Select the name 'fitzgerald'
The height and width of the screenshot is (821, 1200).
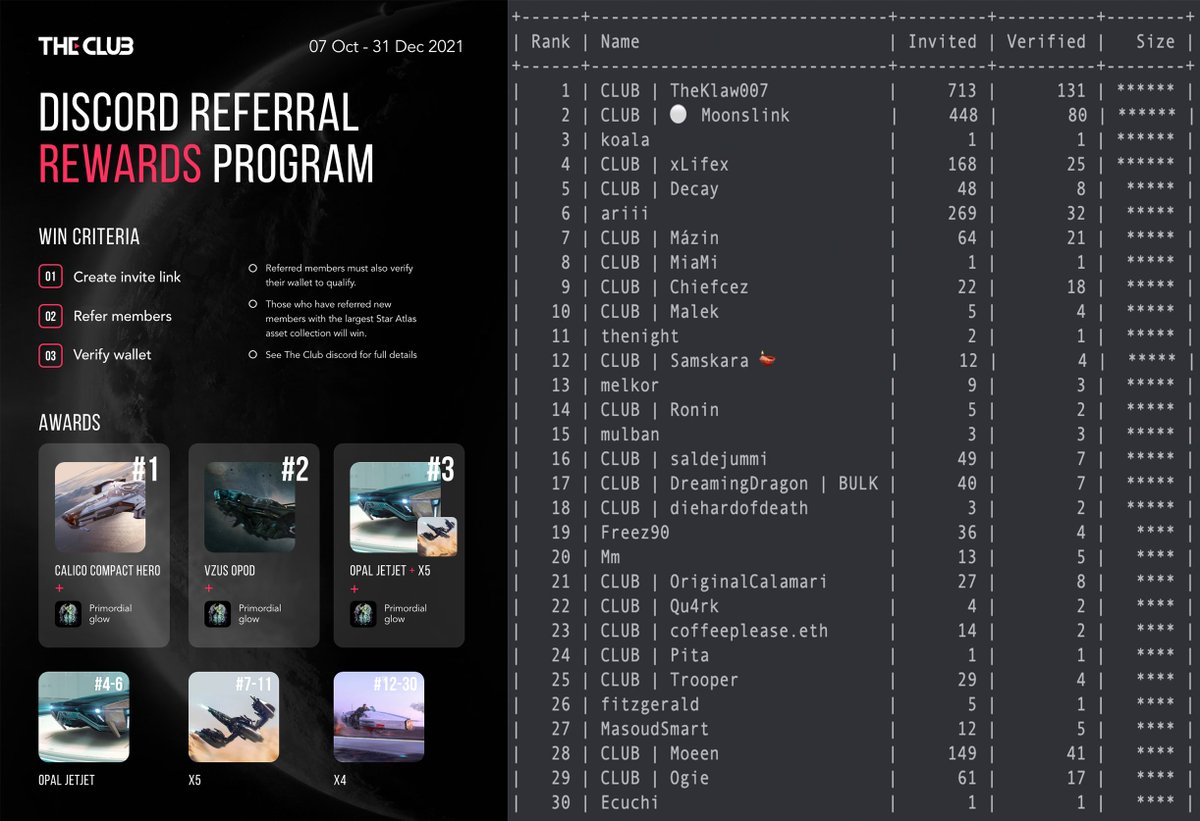point(650,704)
